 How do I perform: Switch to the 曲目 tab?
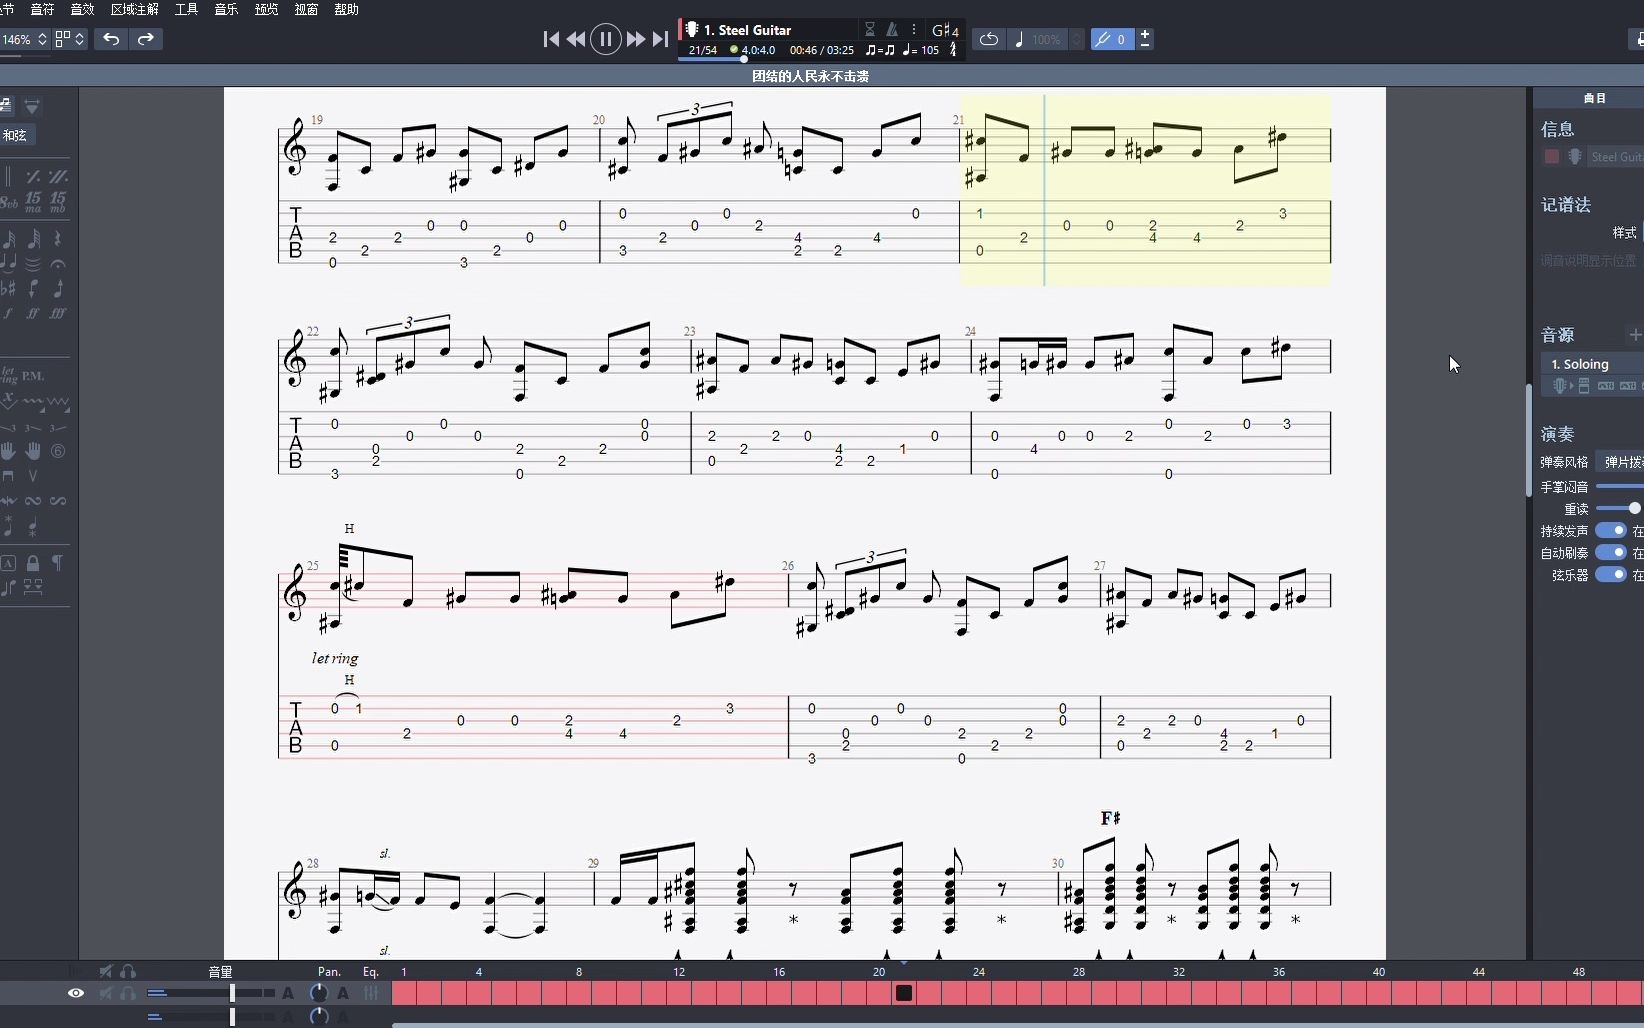(1594, 98)
